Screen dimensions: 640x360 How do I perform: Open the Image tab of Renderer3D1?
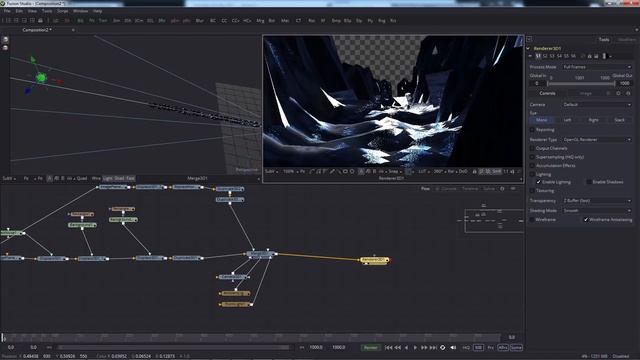coord(585,93)
